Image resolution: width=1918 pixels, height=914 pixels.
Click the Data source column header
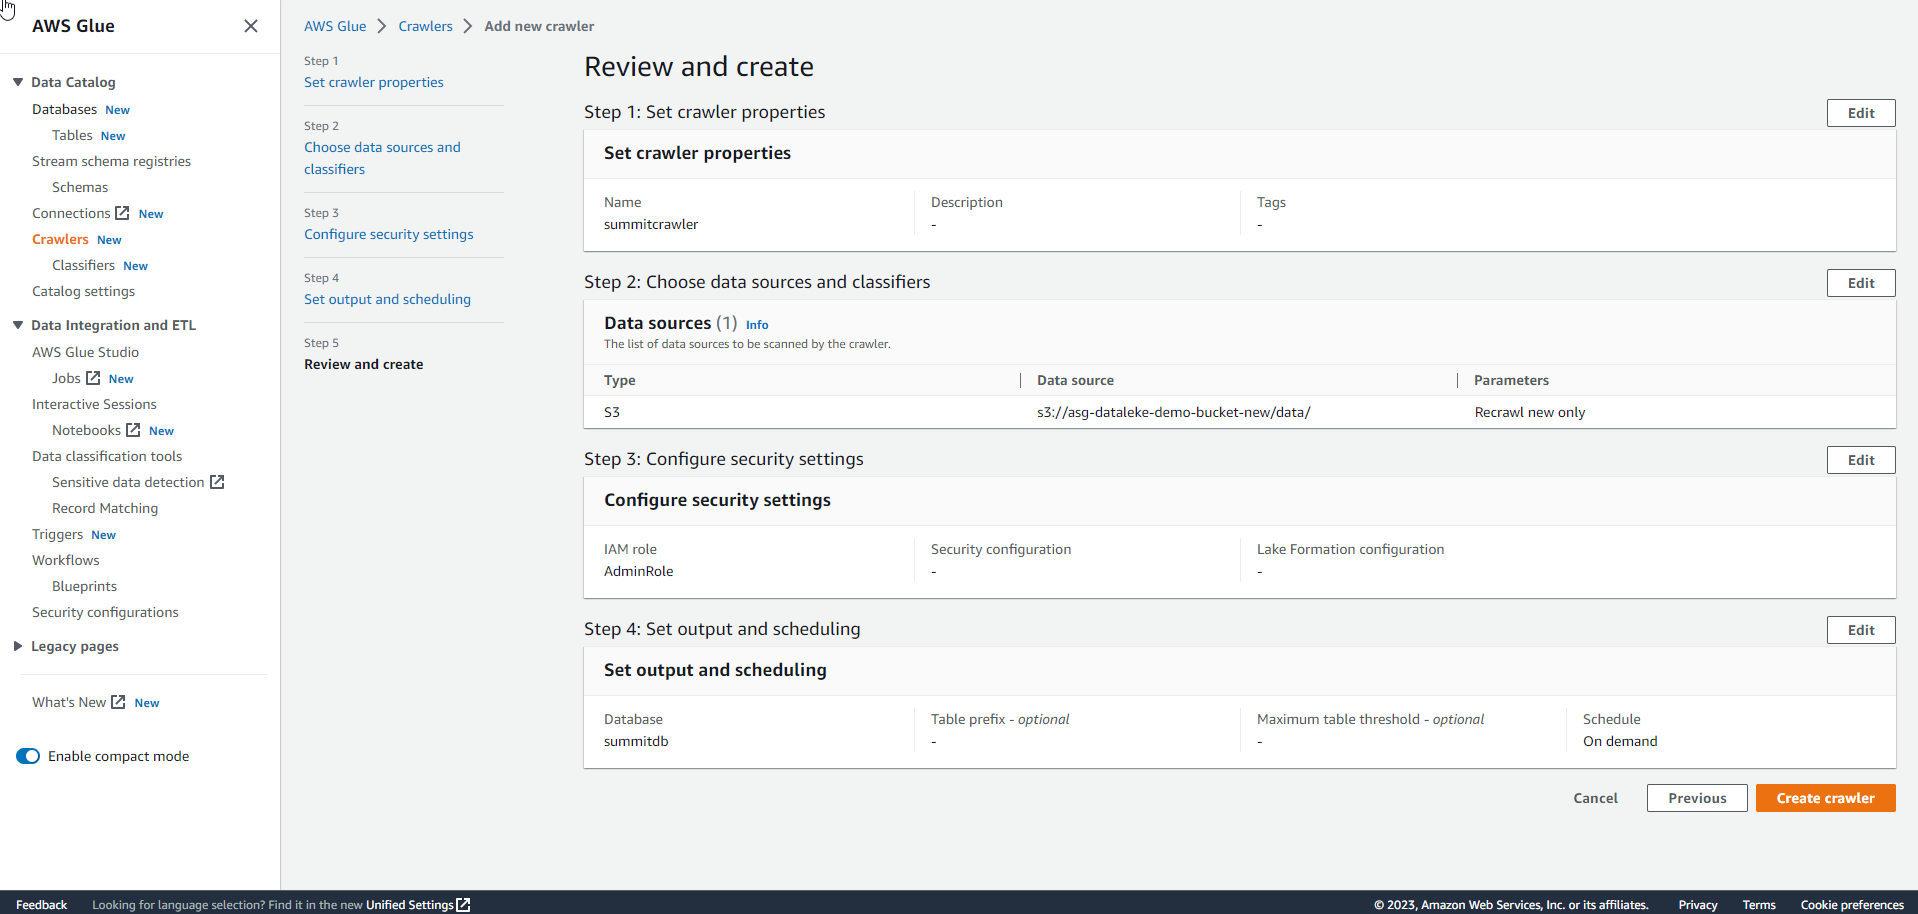(x=1075, y=380)
